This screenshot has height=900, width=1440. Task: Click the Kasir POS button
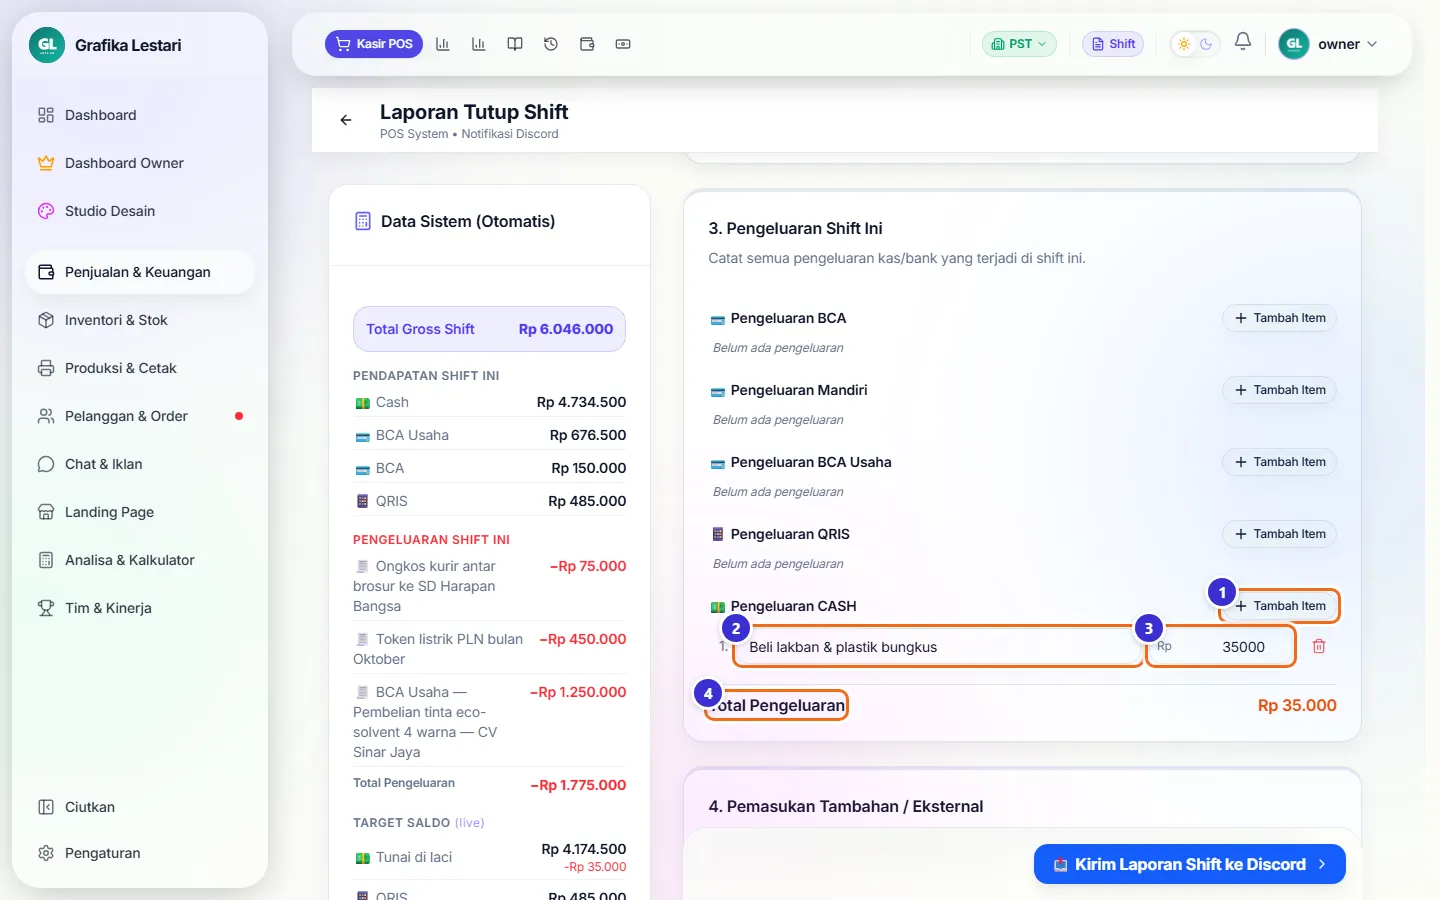[374, 44]
